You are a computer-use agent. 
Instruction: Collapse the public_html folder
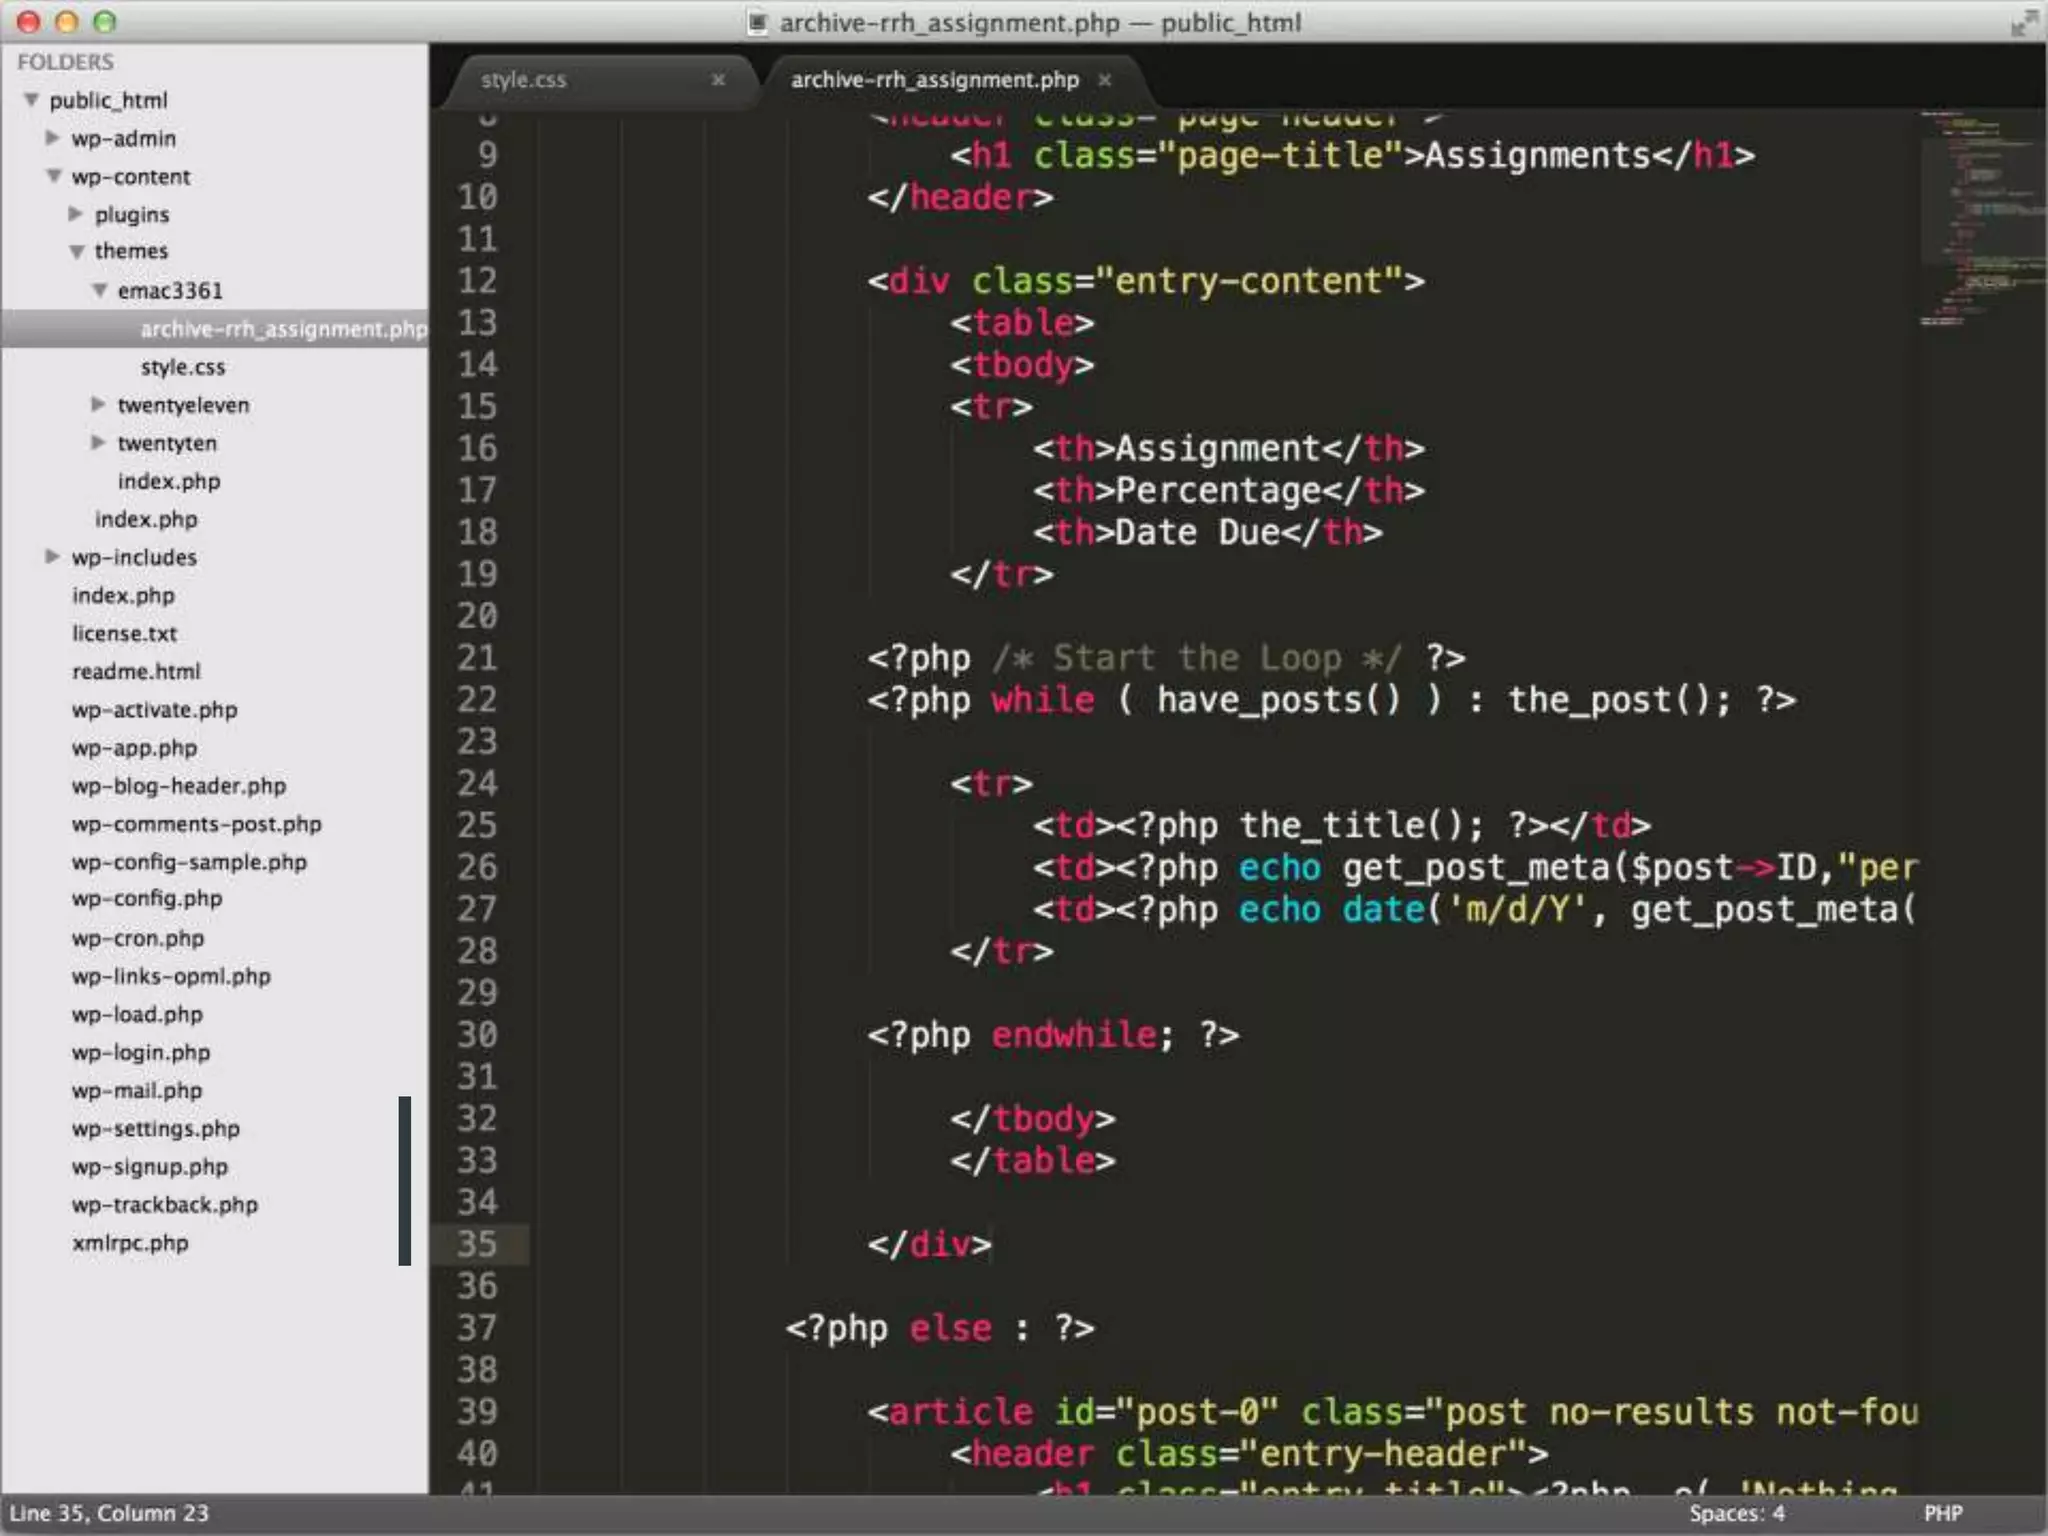(32, 100)
